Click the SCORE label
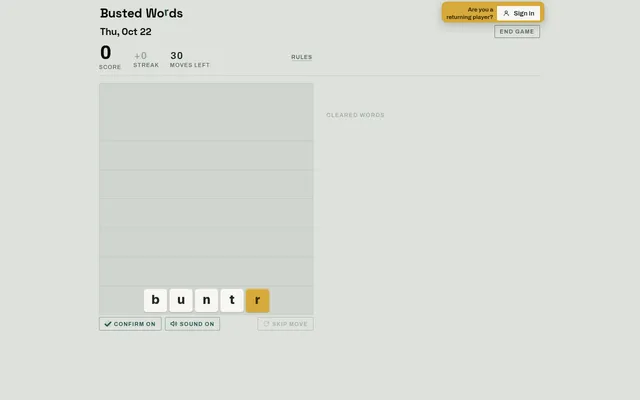640x400 pixels. click(x=110, y=67)
